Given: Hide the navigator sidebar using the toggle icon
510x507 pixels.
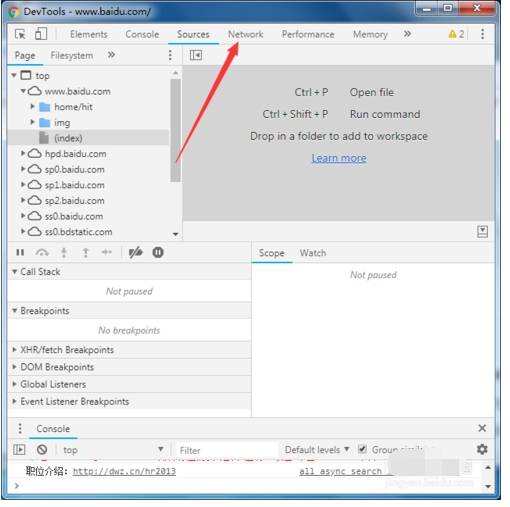Looking at the screenshot, I should (x=196, y=55).
